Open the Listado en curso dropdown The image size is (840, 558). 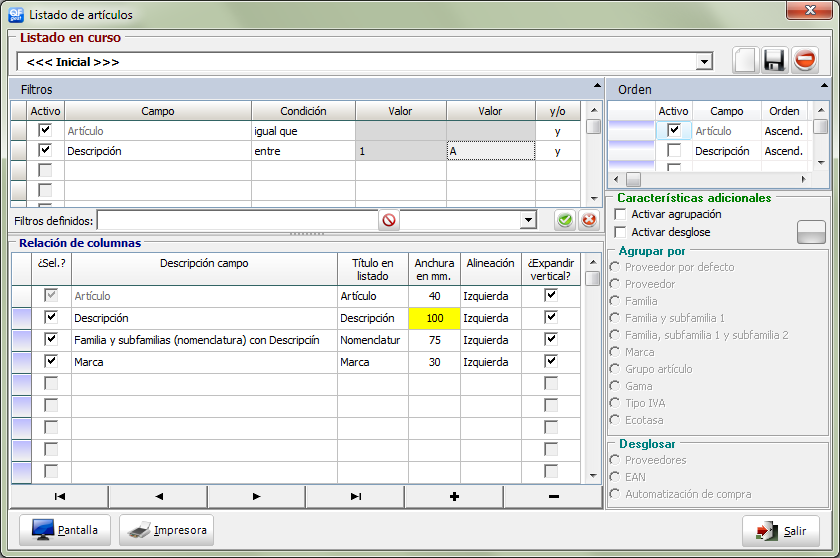(704, 62)
